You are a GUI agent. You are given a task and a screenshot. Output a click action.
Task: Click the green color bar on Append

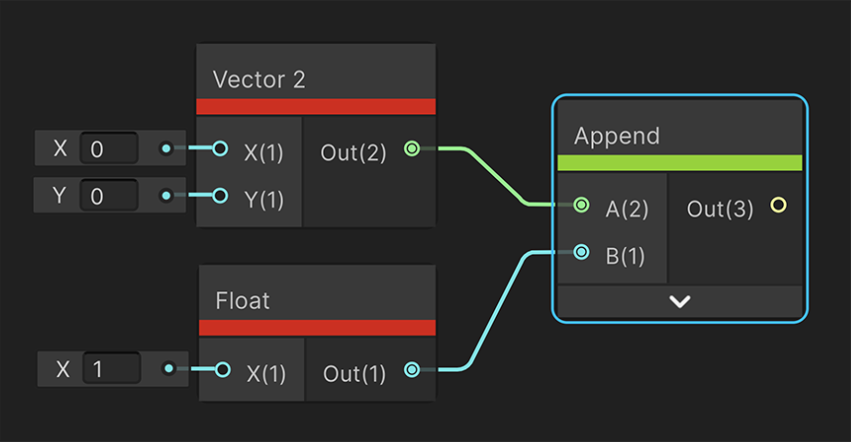click(x=680, y=163)
